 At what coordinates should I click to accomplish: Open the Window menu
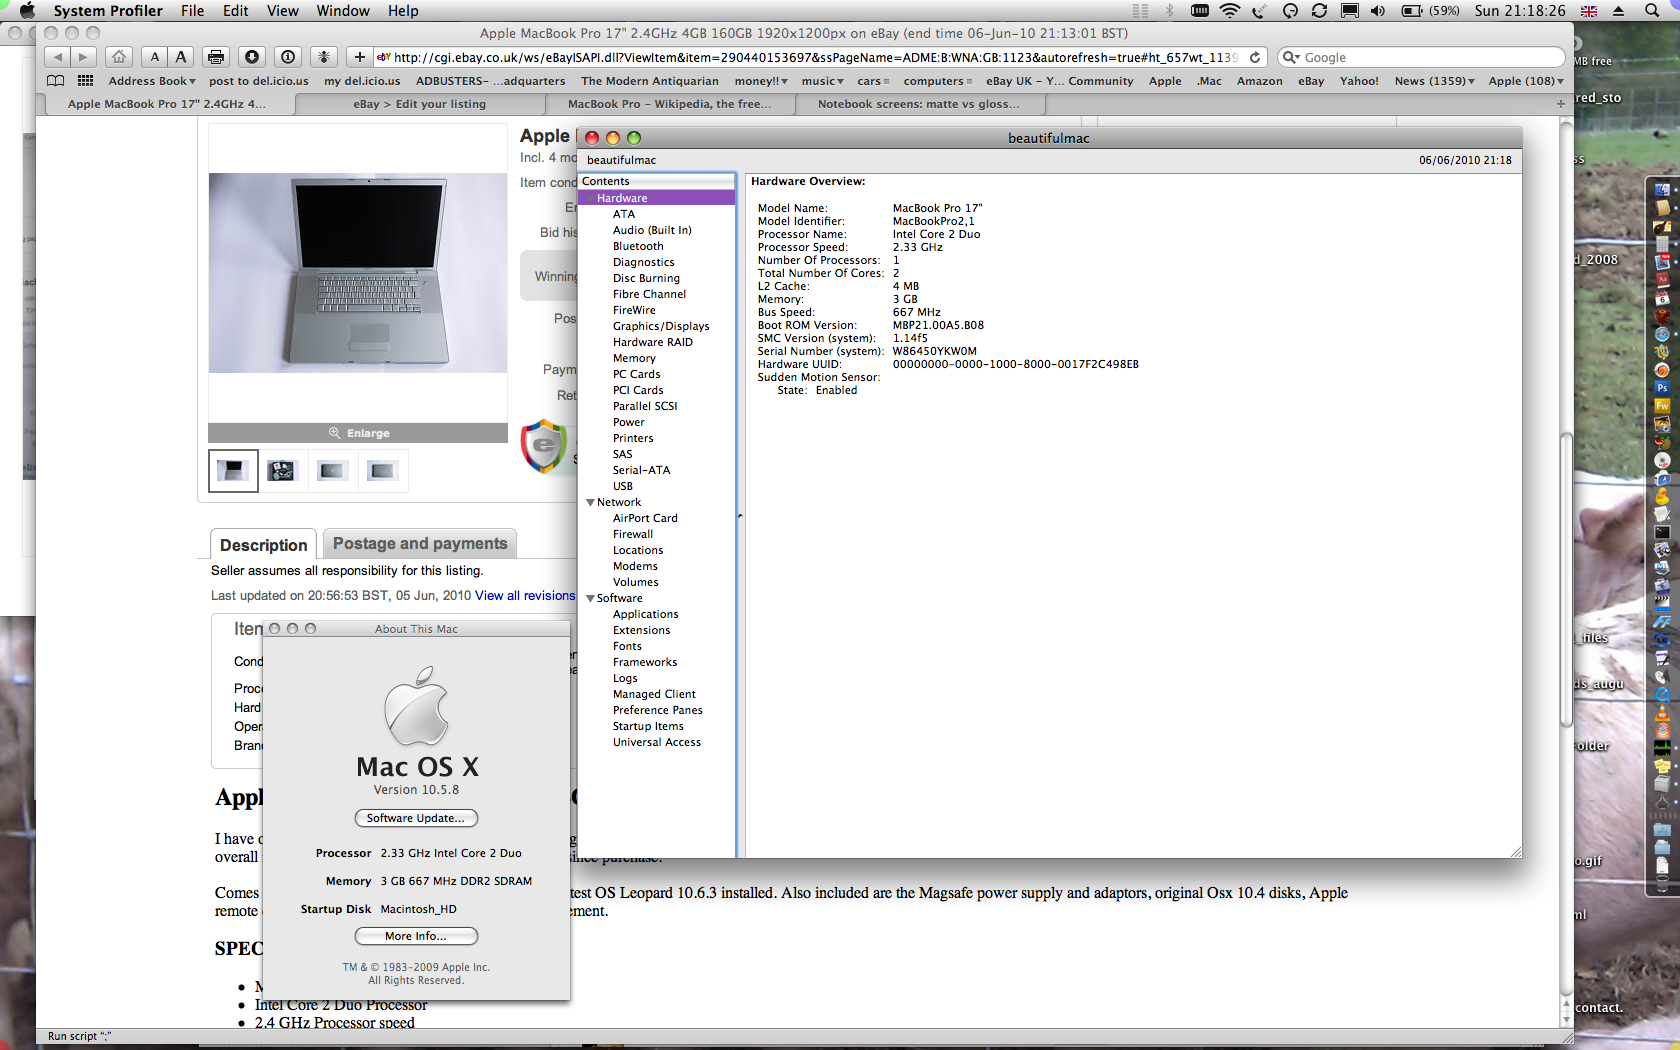[343, 11]
